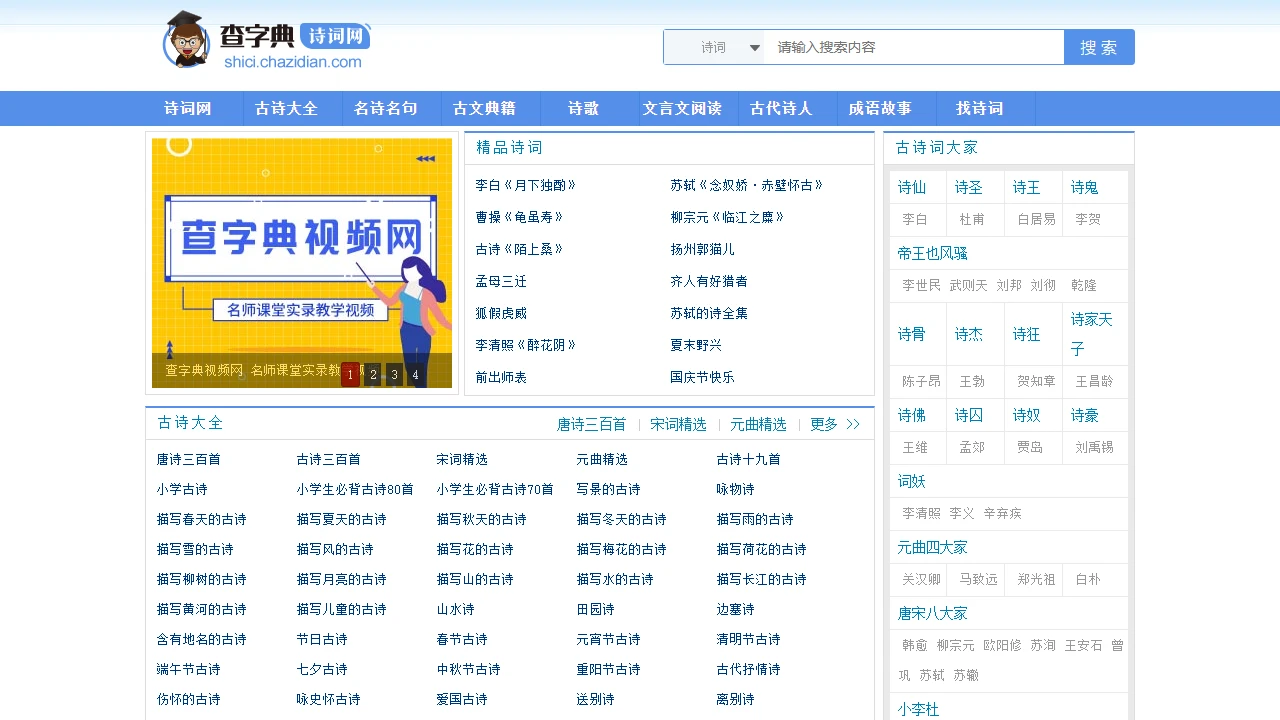
Task: Click the 查字典诗词网 logo icon
Action: pyautogui.click(x=186, y=41)
